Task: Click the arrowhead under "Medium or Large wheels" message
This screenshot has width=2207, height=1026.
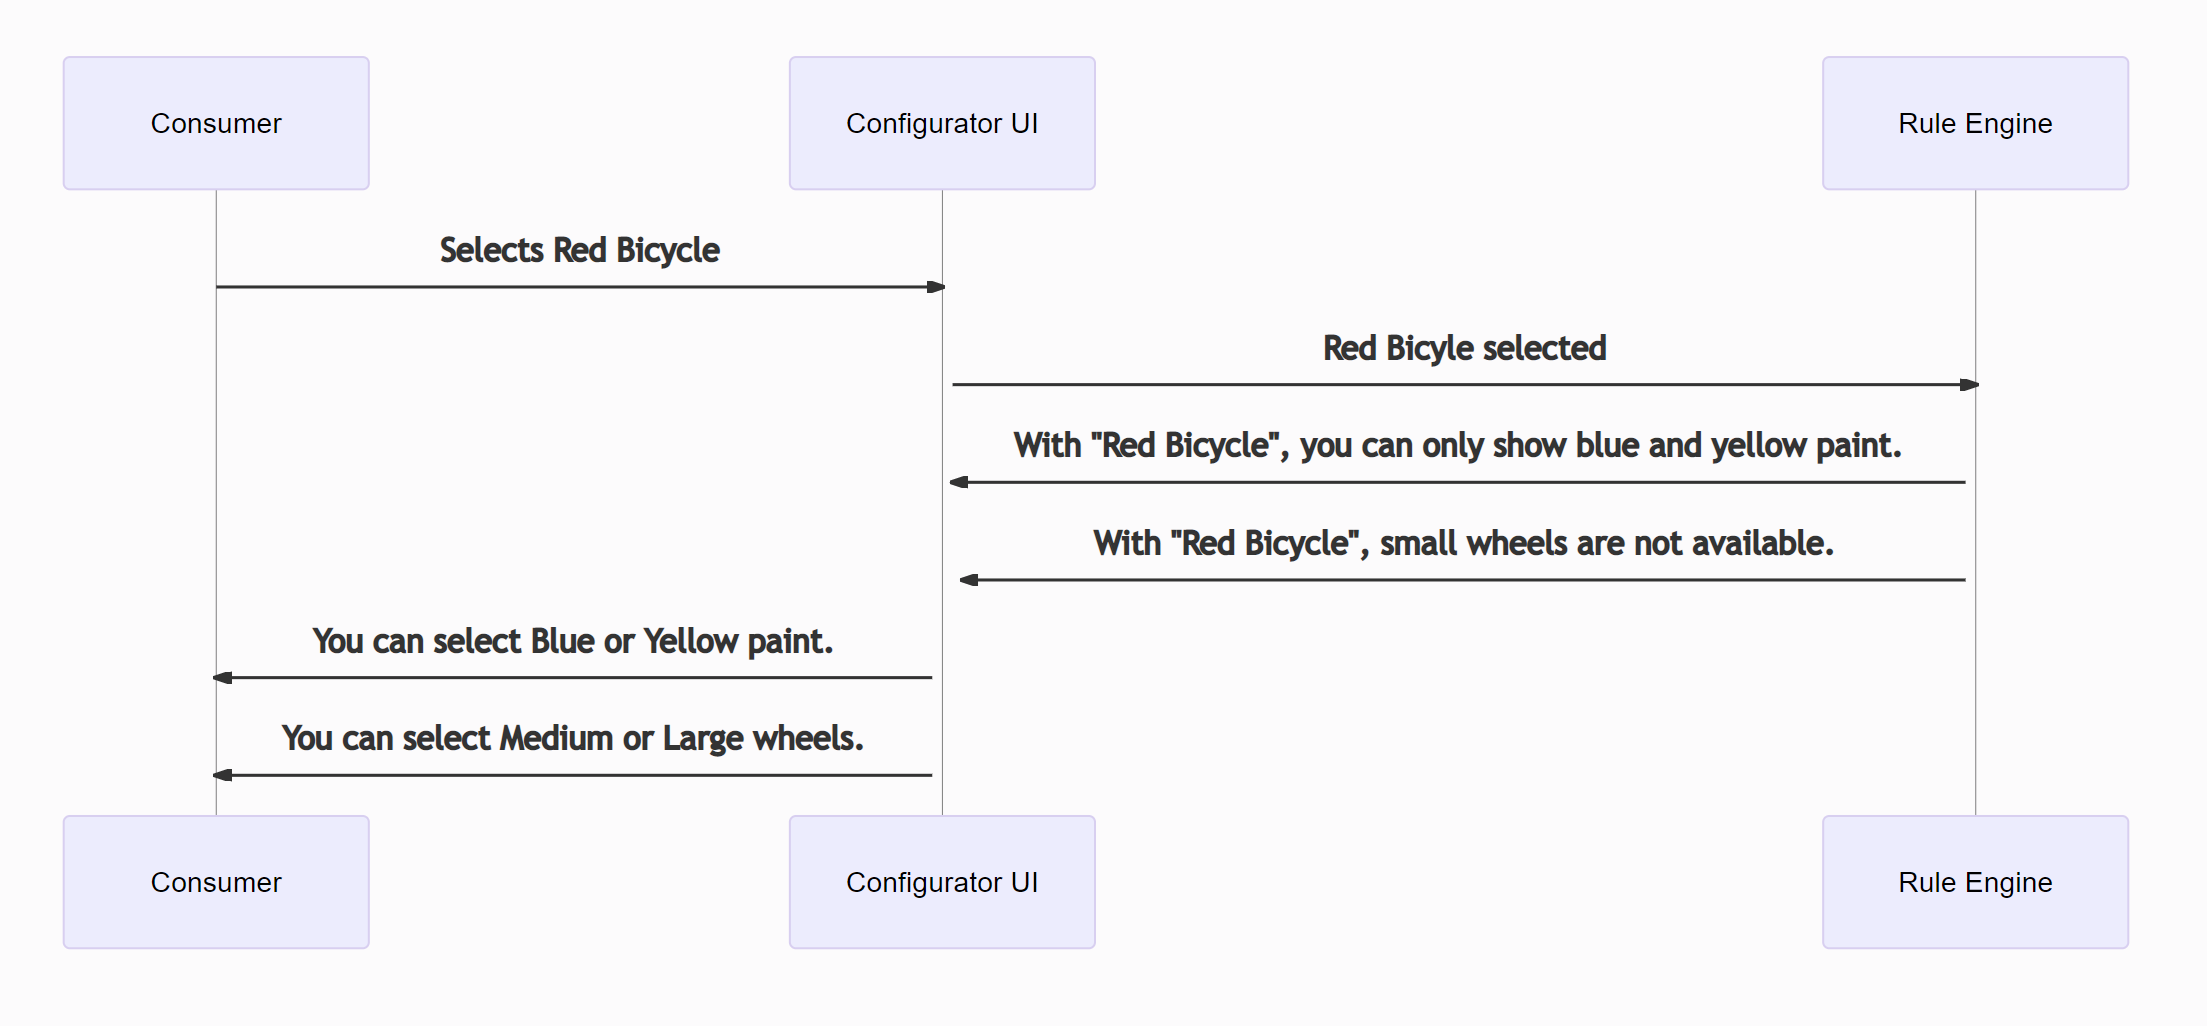Action: coord(223,775)
